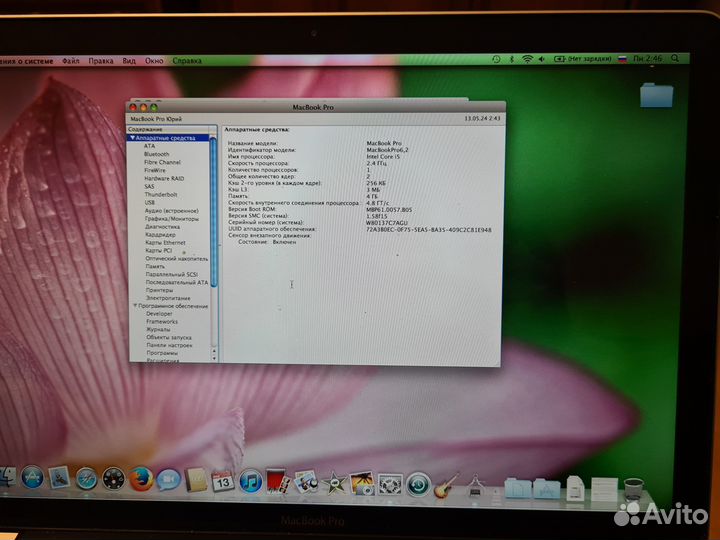This screenshot has width=720, height=540.
Task: Select Hardware RAID in the sidebar
Action: pos(164,178)
